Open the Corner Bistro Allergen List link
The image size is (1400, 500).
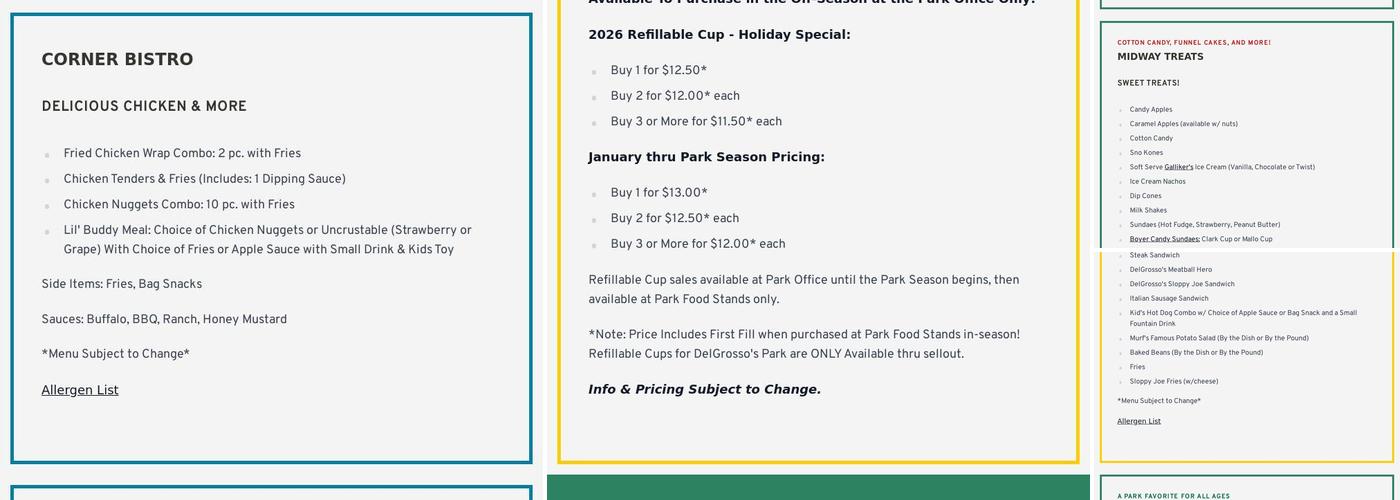click(x=80, y=390)
